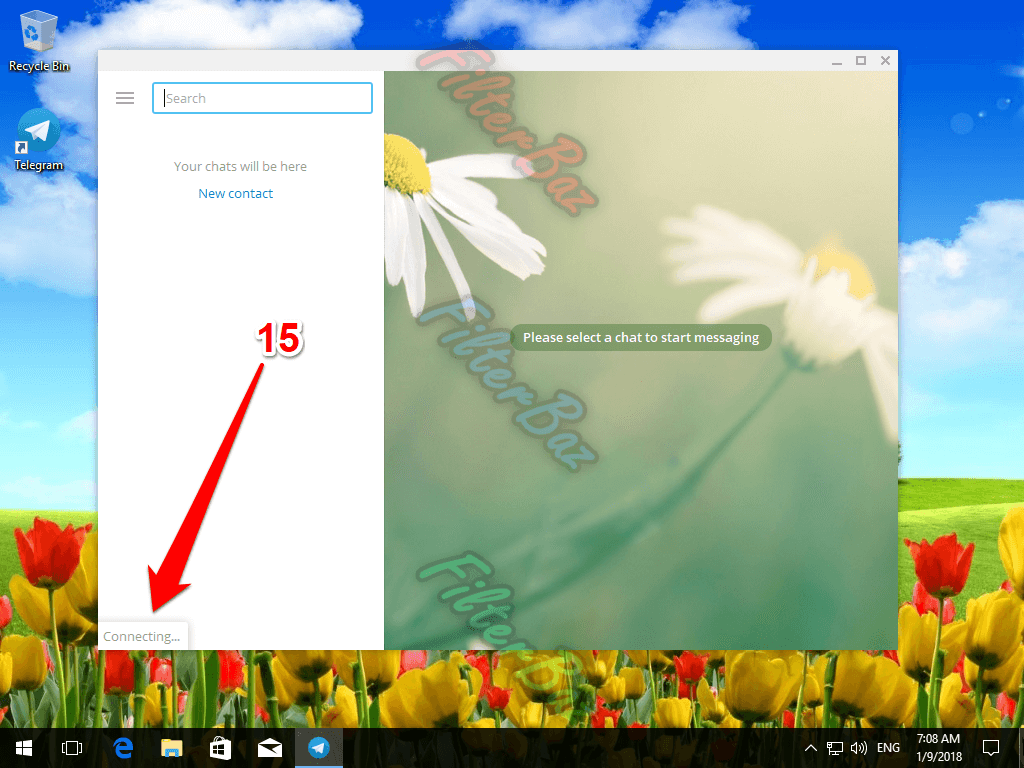Expand the hidden system tray icons

coord(811,747)
